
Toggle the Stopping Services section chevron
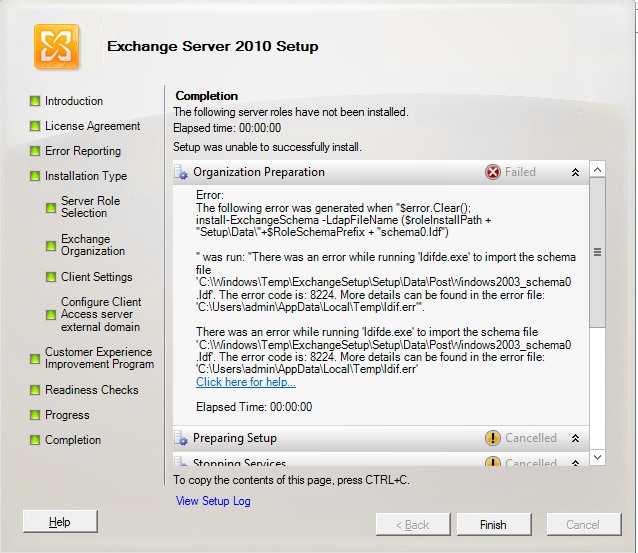[x=575, y=463]
